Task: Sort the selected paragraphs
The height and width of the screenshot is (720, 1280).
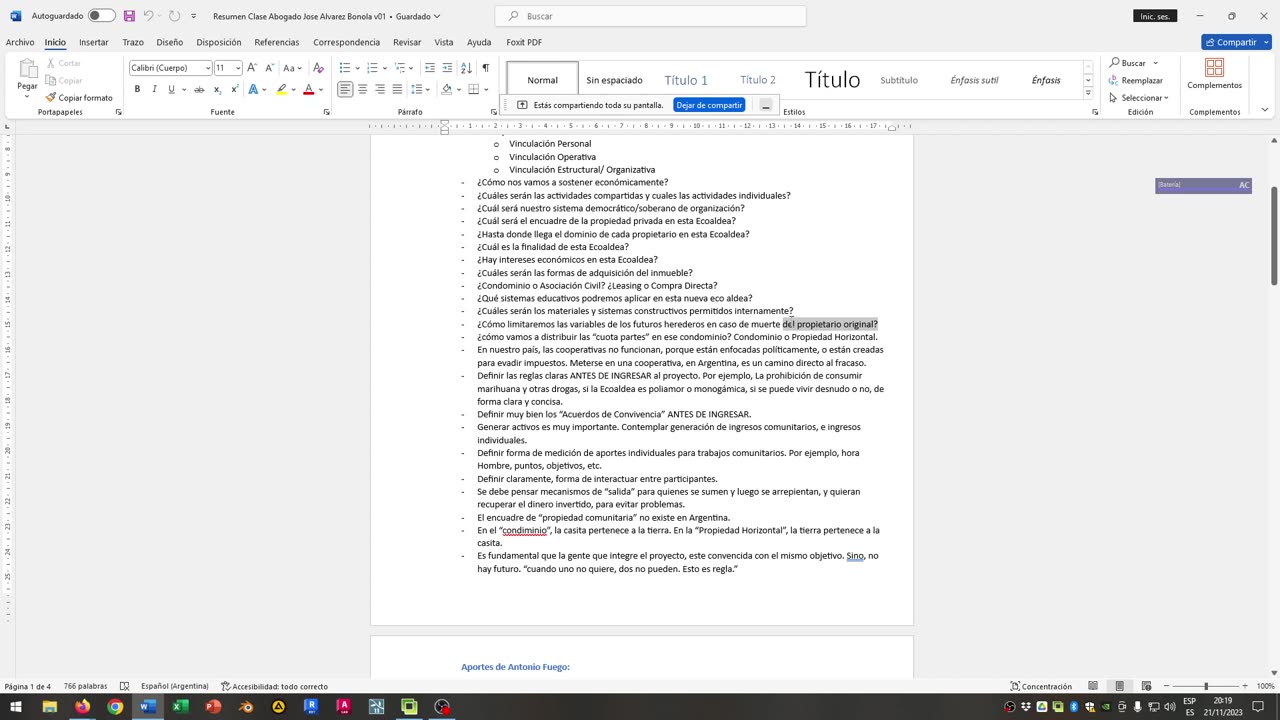Action: tap(466, 67)
